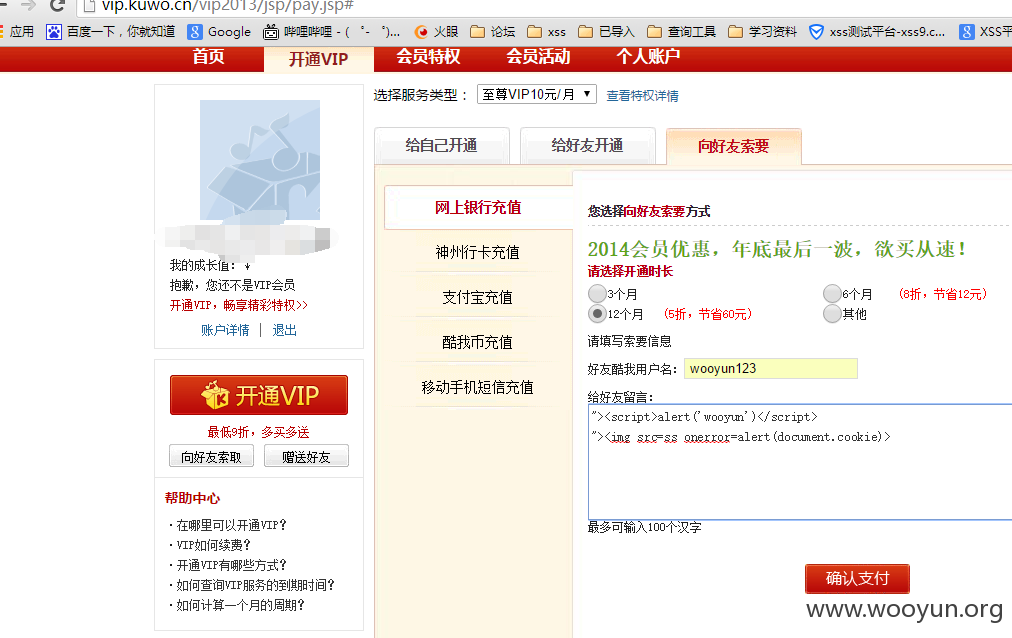Click the browser forward arrow
This screenshot has height=638, width=1012.
pos(28,5)
